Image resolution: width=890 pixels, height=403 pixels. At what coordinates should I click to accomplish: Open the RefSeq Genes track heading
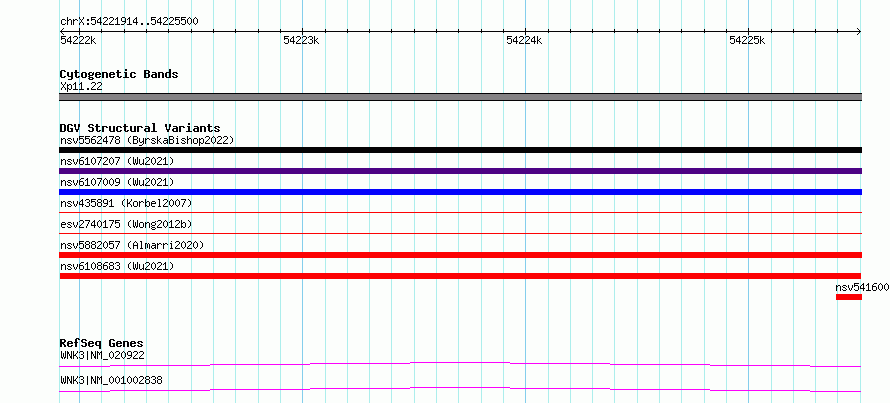102,343
